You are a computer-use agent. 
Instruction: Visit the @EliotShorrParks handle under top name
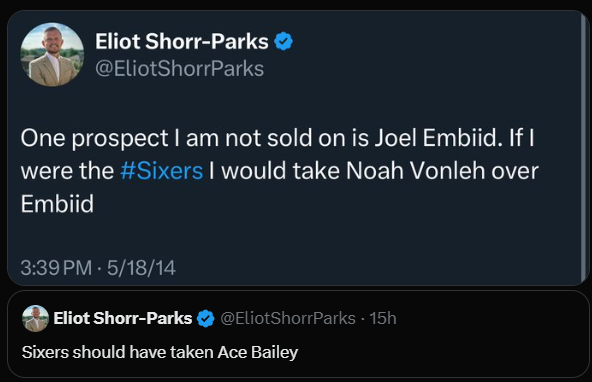point(179,69)
